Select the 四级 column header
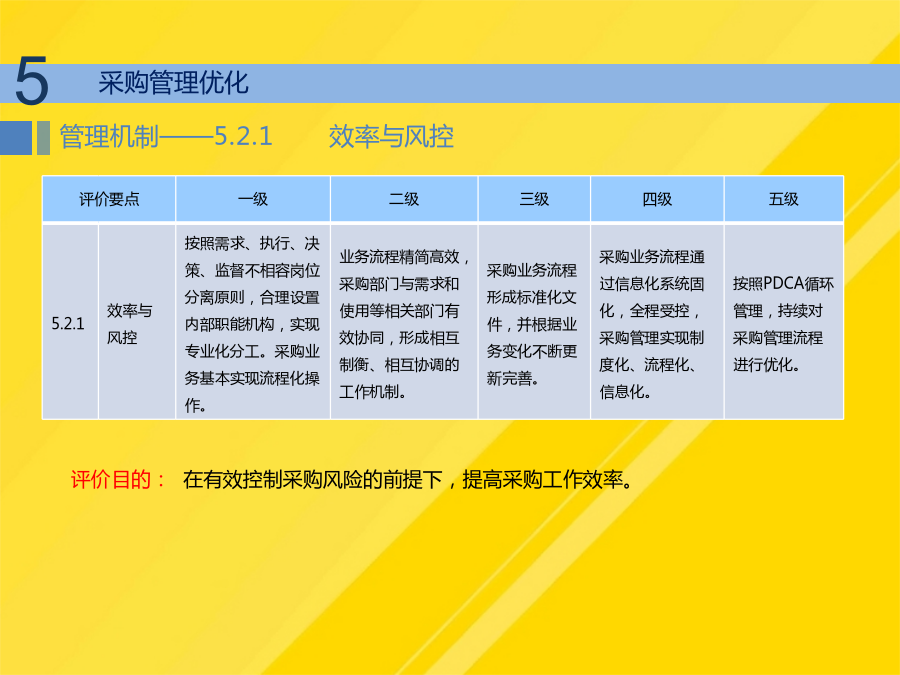900x675 pixels. tap(657, 199)
